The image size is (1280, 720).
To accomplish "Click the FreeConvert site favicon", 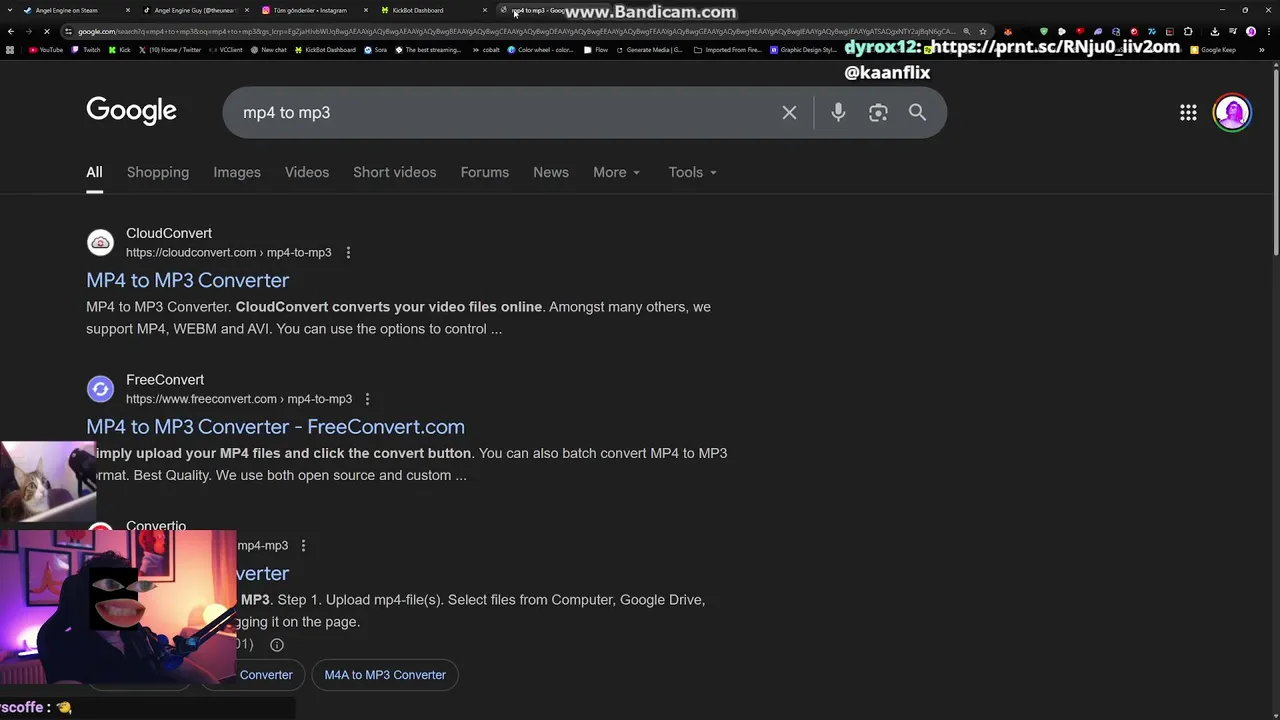I will pos(100,389).
